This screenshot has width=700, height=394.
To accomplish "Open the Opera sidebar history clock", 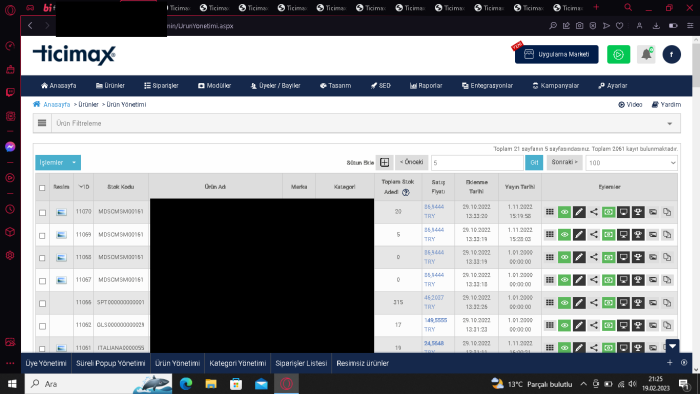I will pyautogui.click(x=10, y=209).
